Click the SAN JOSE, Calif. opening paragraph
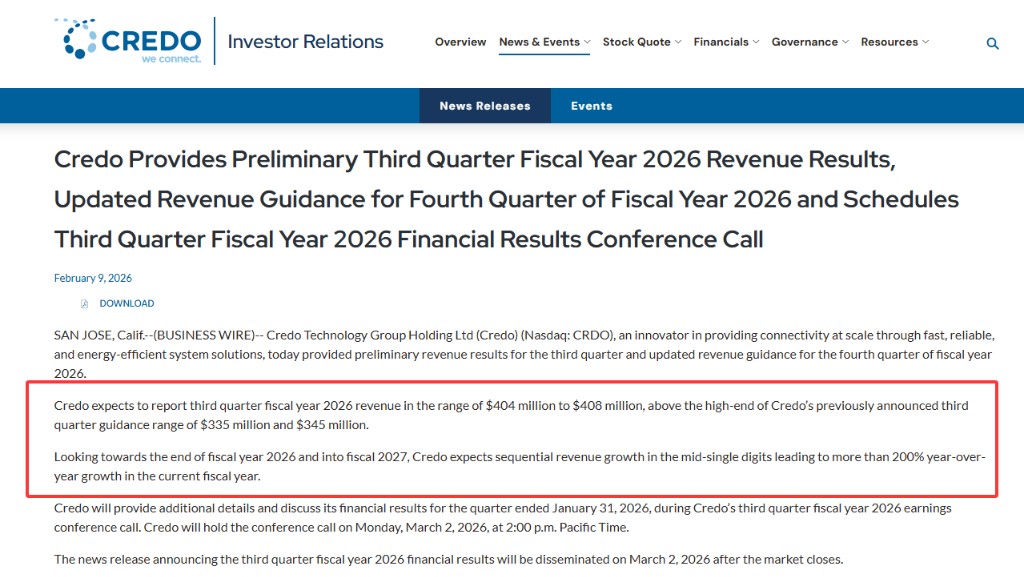This screenshot has height=577, width=1024. click(523, 353)
